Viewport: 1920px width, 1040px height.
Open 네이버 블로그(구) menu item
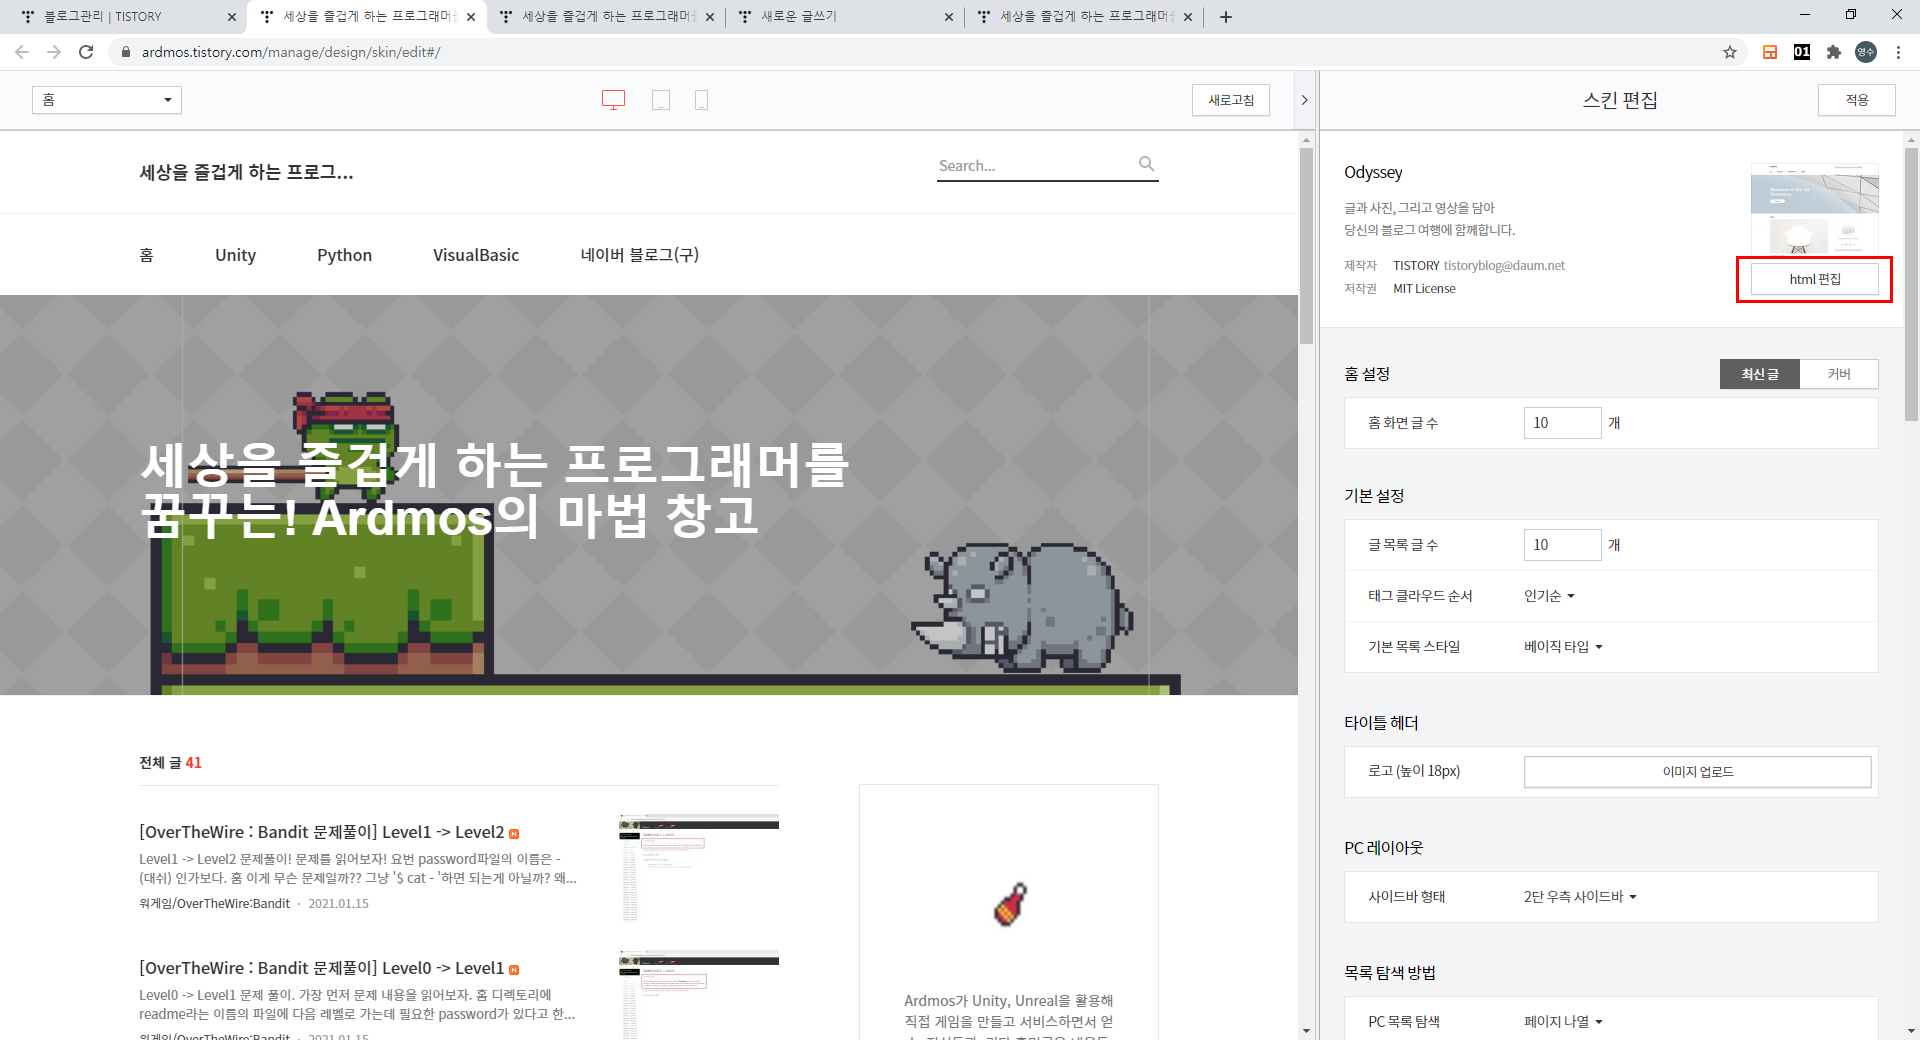(x=640, y=255)
